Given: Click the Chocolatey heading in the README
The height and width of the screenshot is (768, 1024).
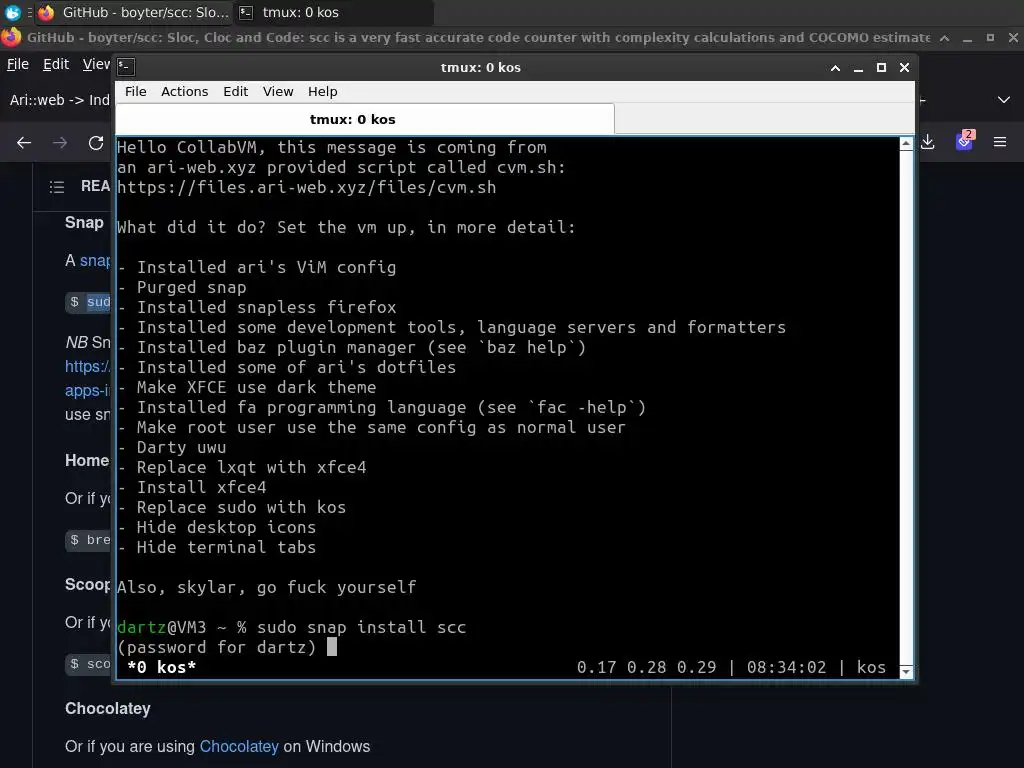Looking at the screenshot, I should click(108, 709).
